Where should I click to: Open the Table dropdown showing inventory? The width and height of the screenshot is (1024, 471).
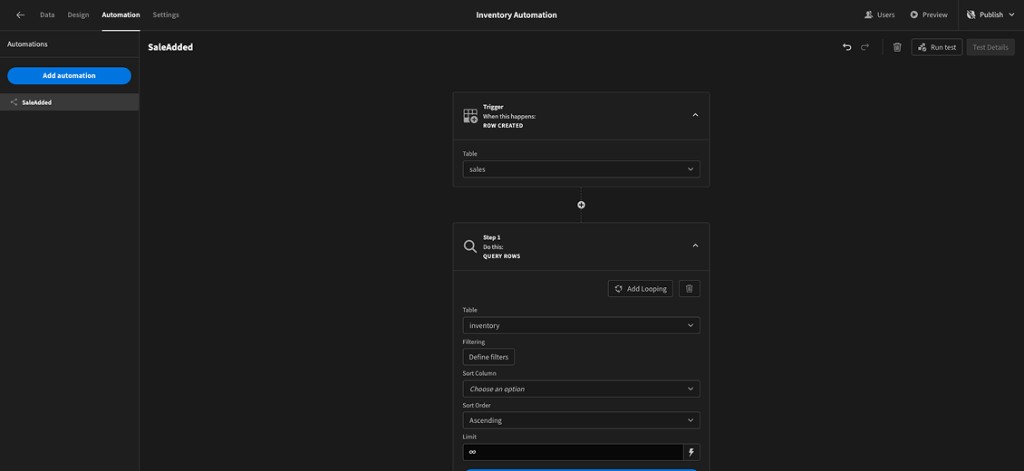[x=581, y=325]
